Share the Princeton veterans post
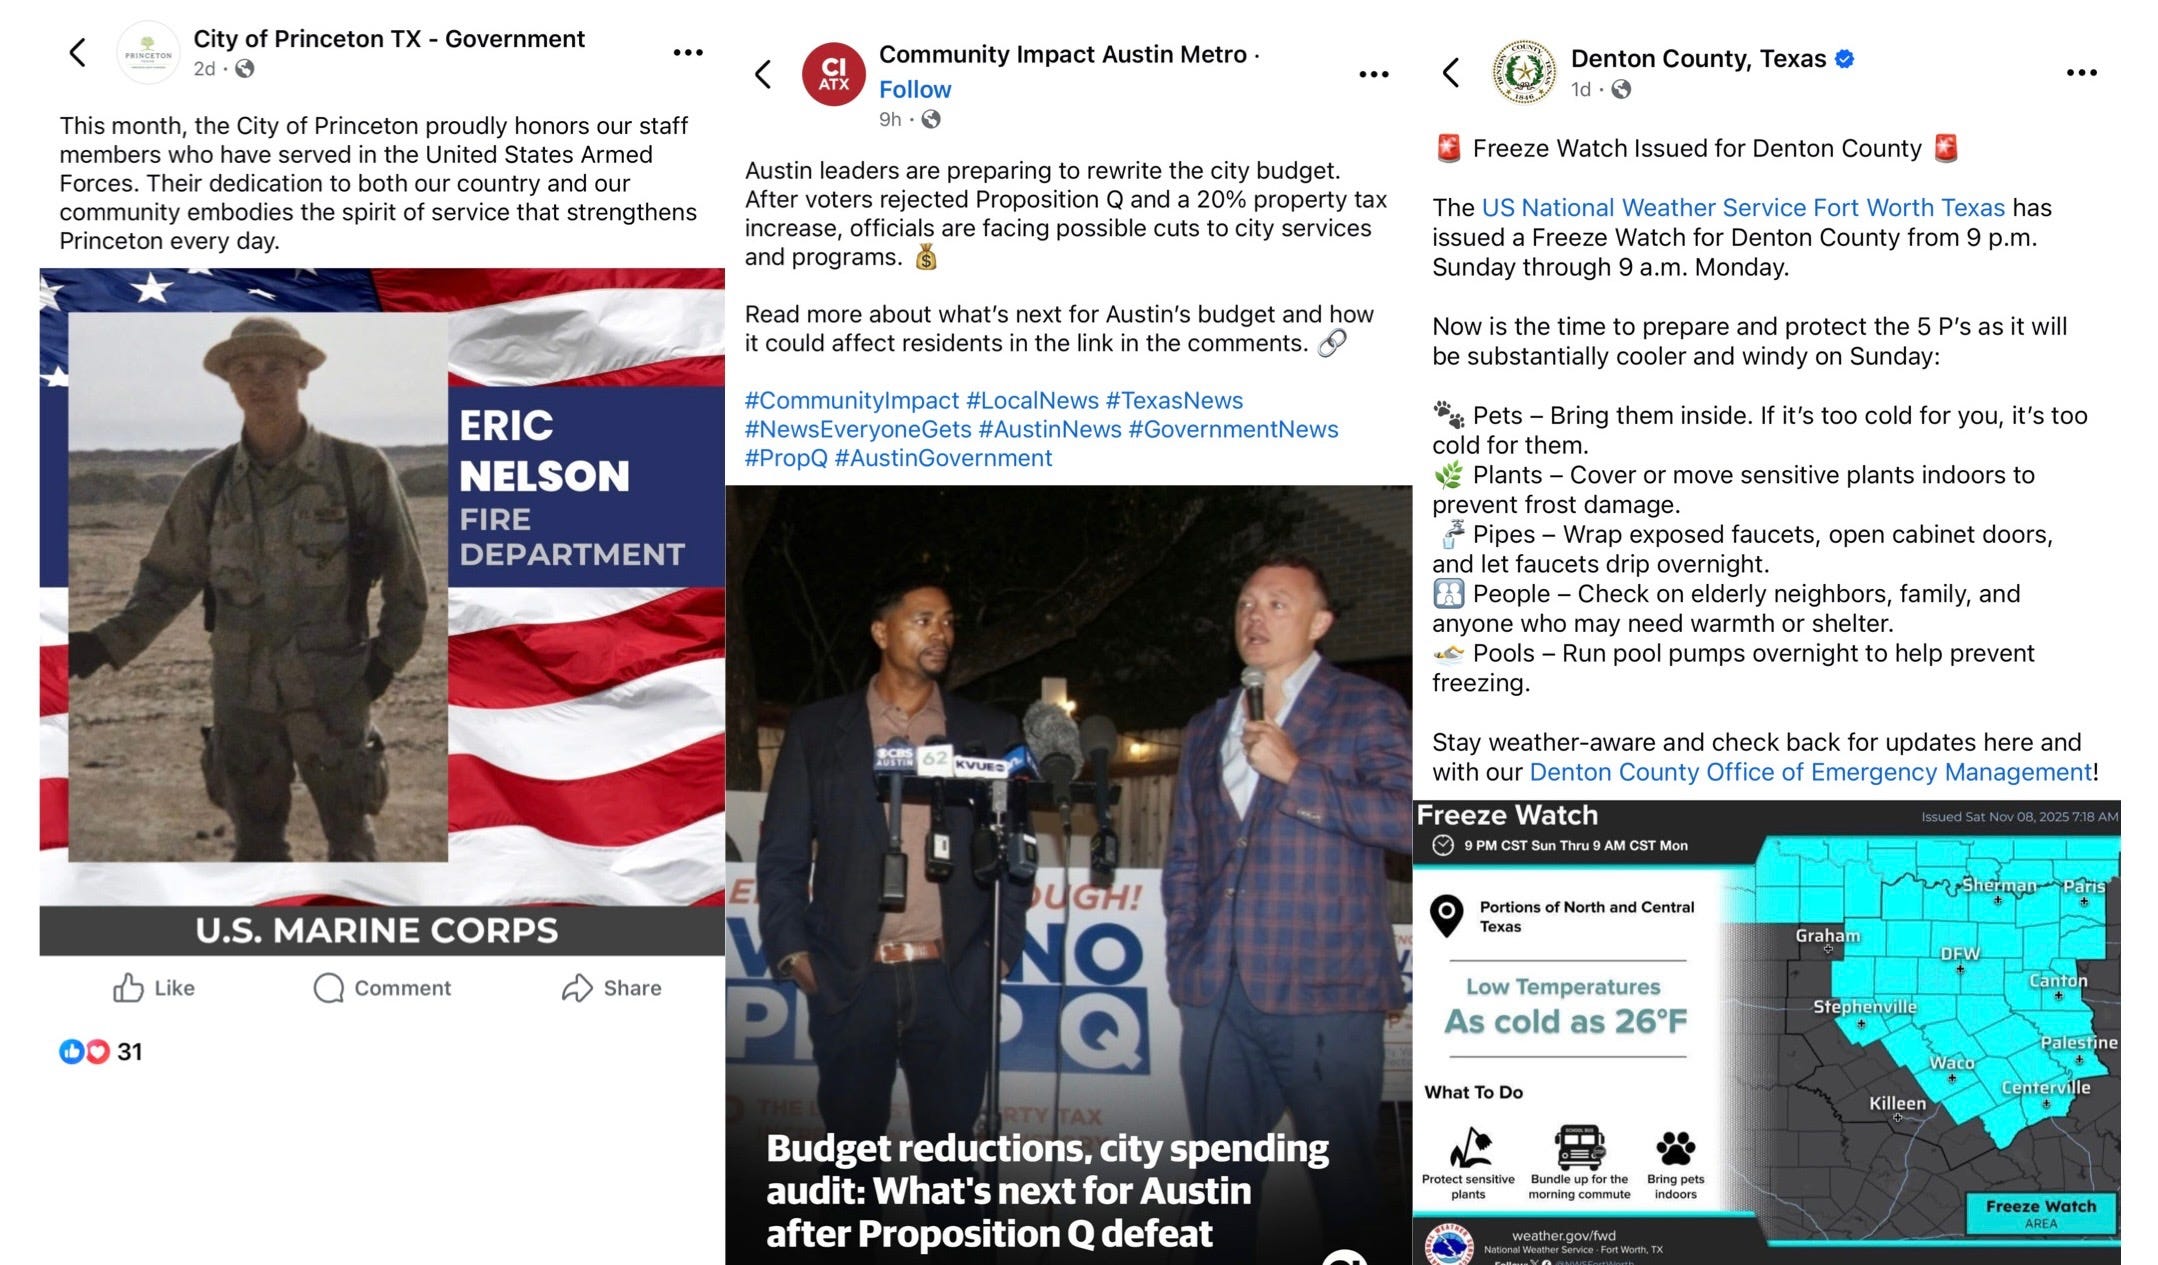This screenshot has height=1265, width=2158. click(x=611, y=988)
